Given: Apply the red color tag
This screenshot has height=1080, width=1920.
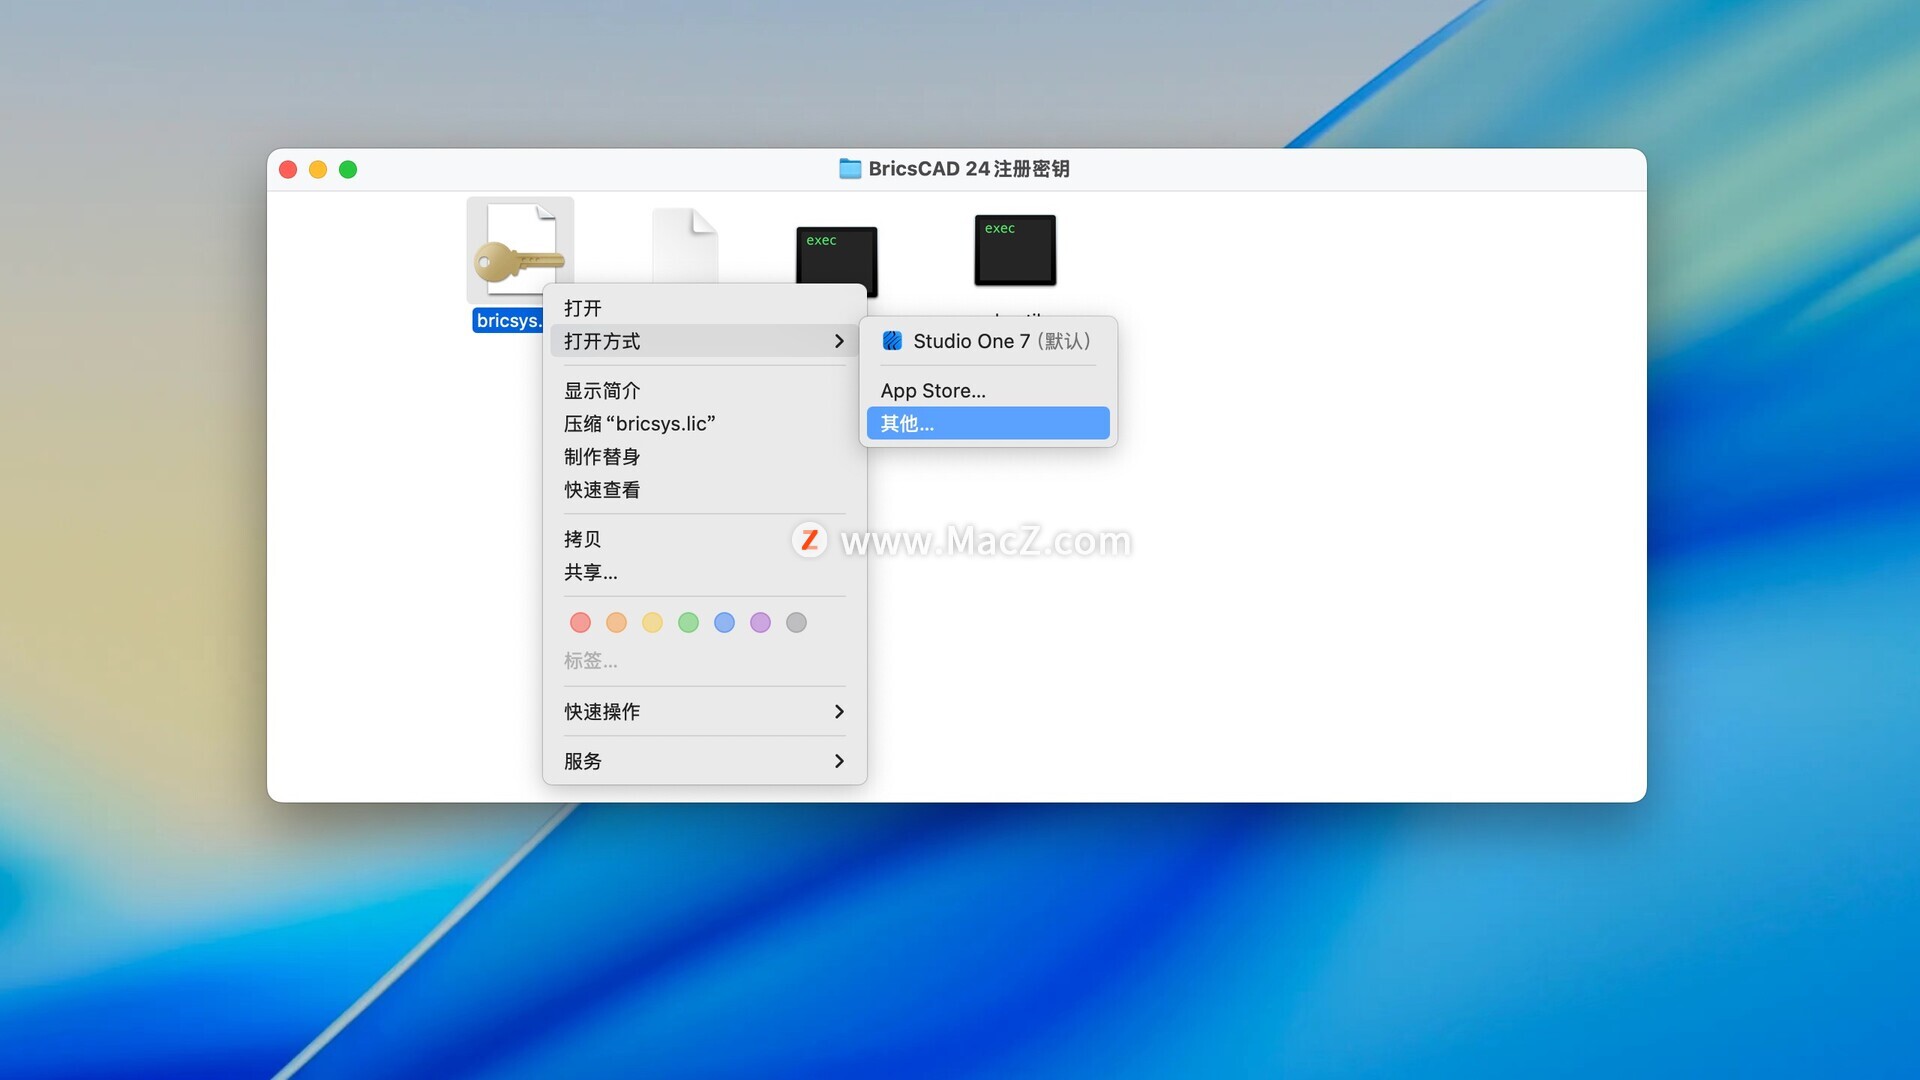Looking at the screenshot, I should [580, 623].
